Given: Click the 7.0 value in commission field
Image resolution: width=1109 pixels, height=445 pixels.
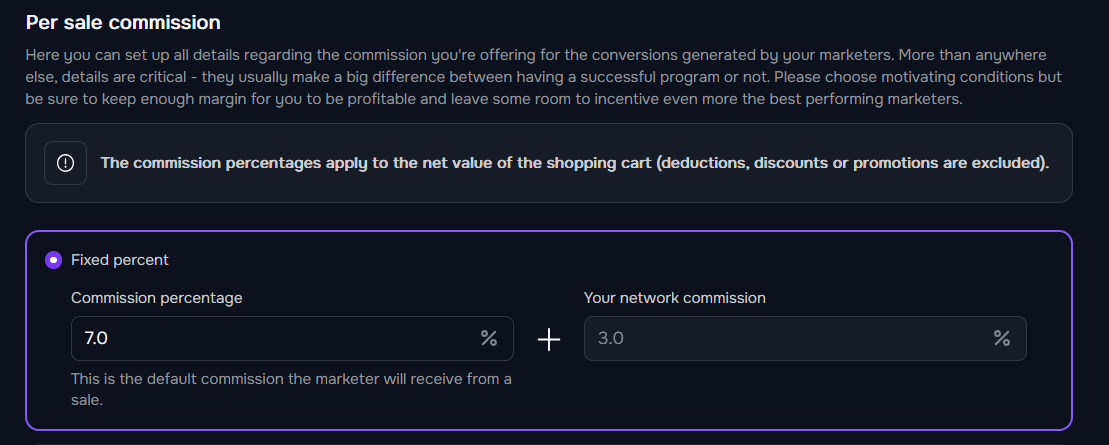Looking at the screenshot, I should pos(95,338).
